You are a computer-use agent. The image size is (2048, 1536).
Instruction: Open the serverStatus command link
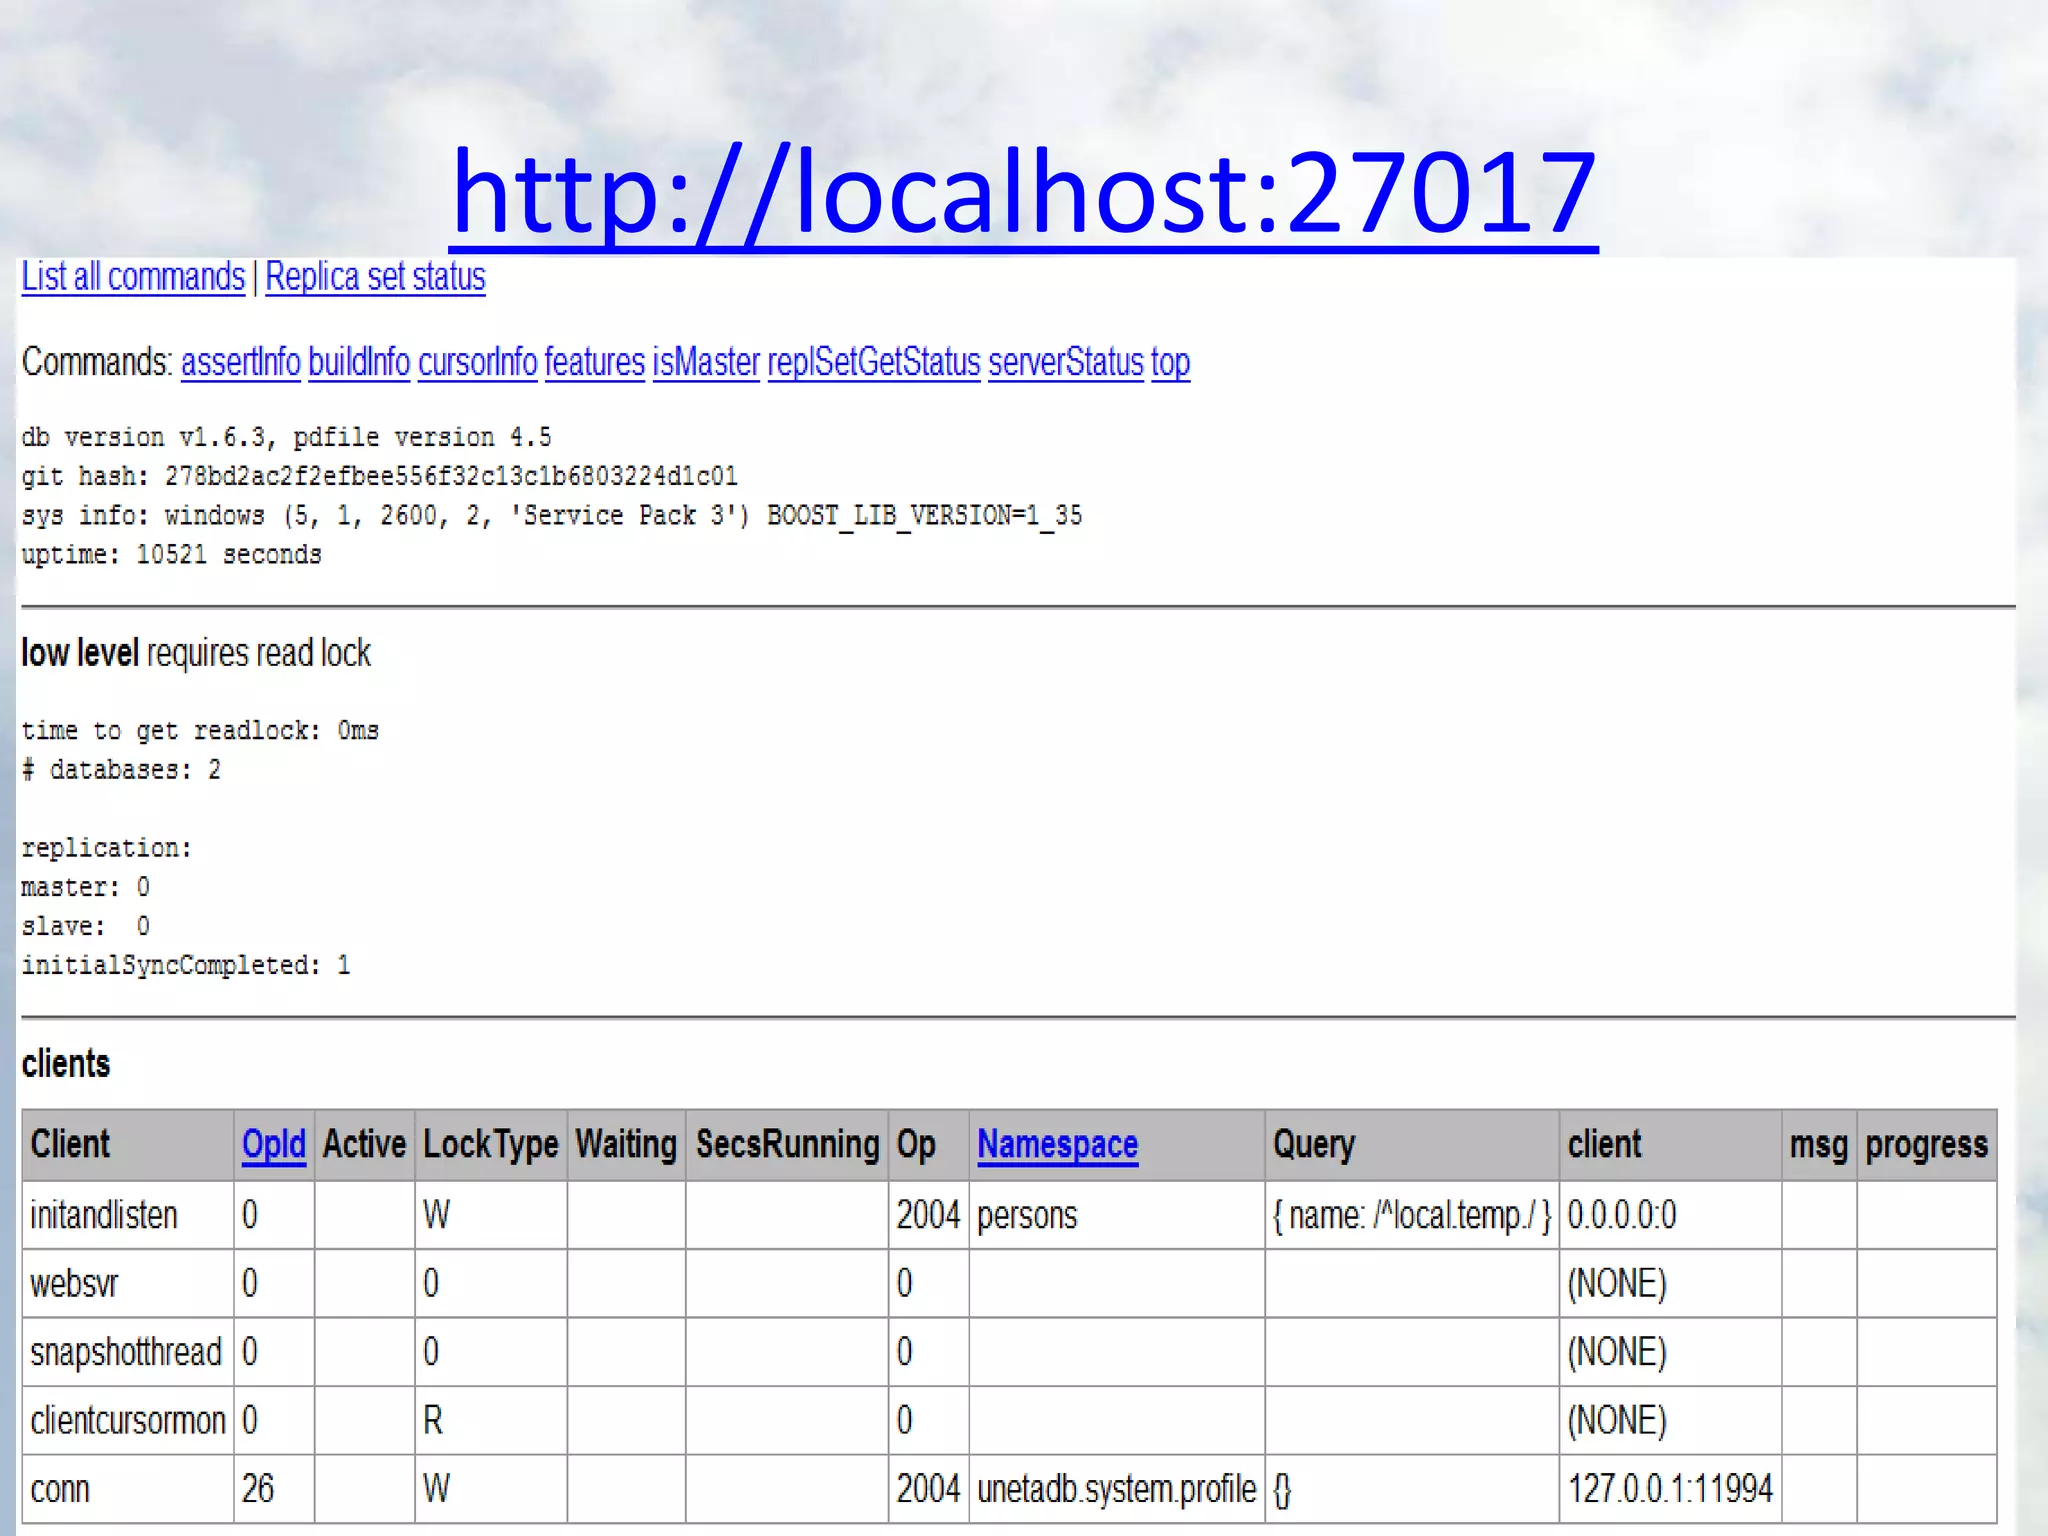pos(1065,362)
